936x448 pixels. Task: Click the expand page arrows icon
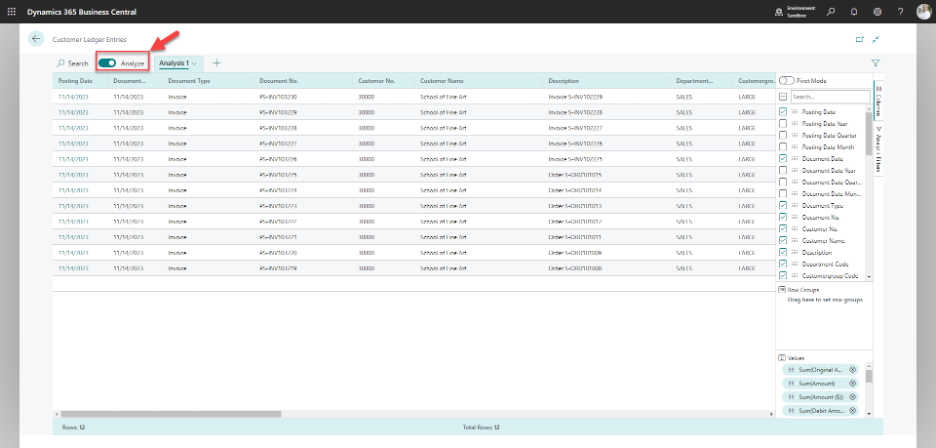tap(876, 39)
